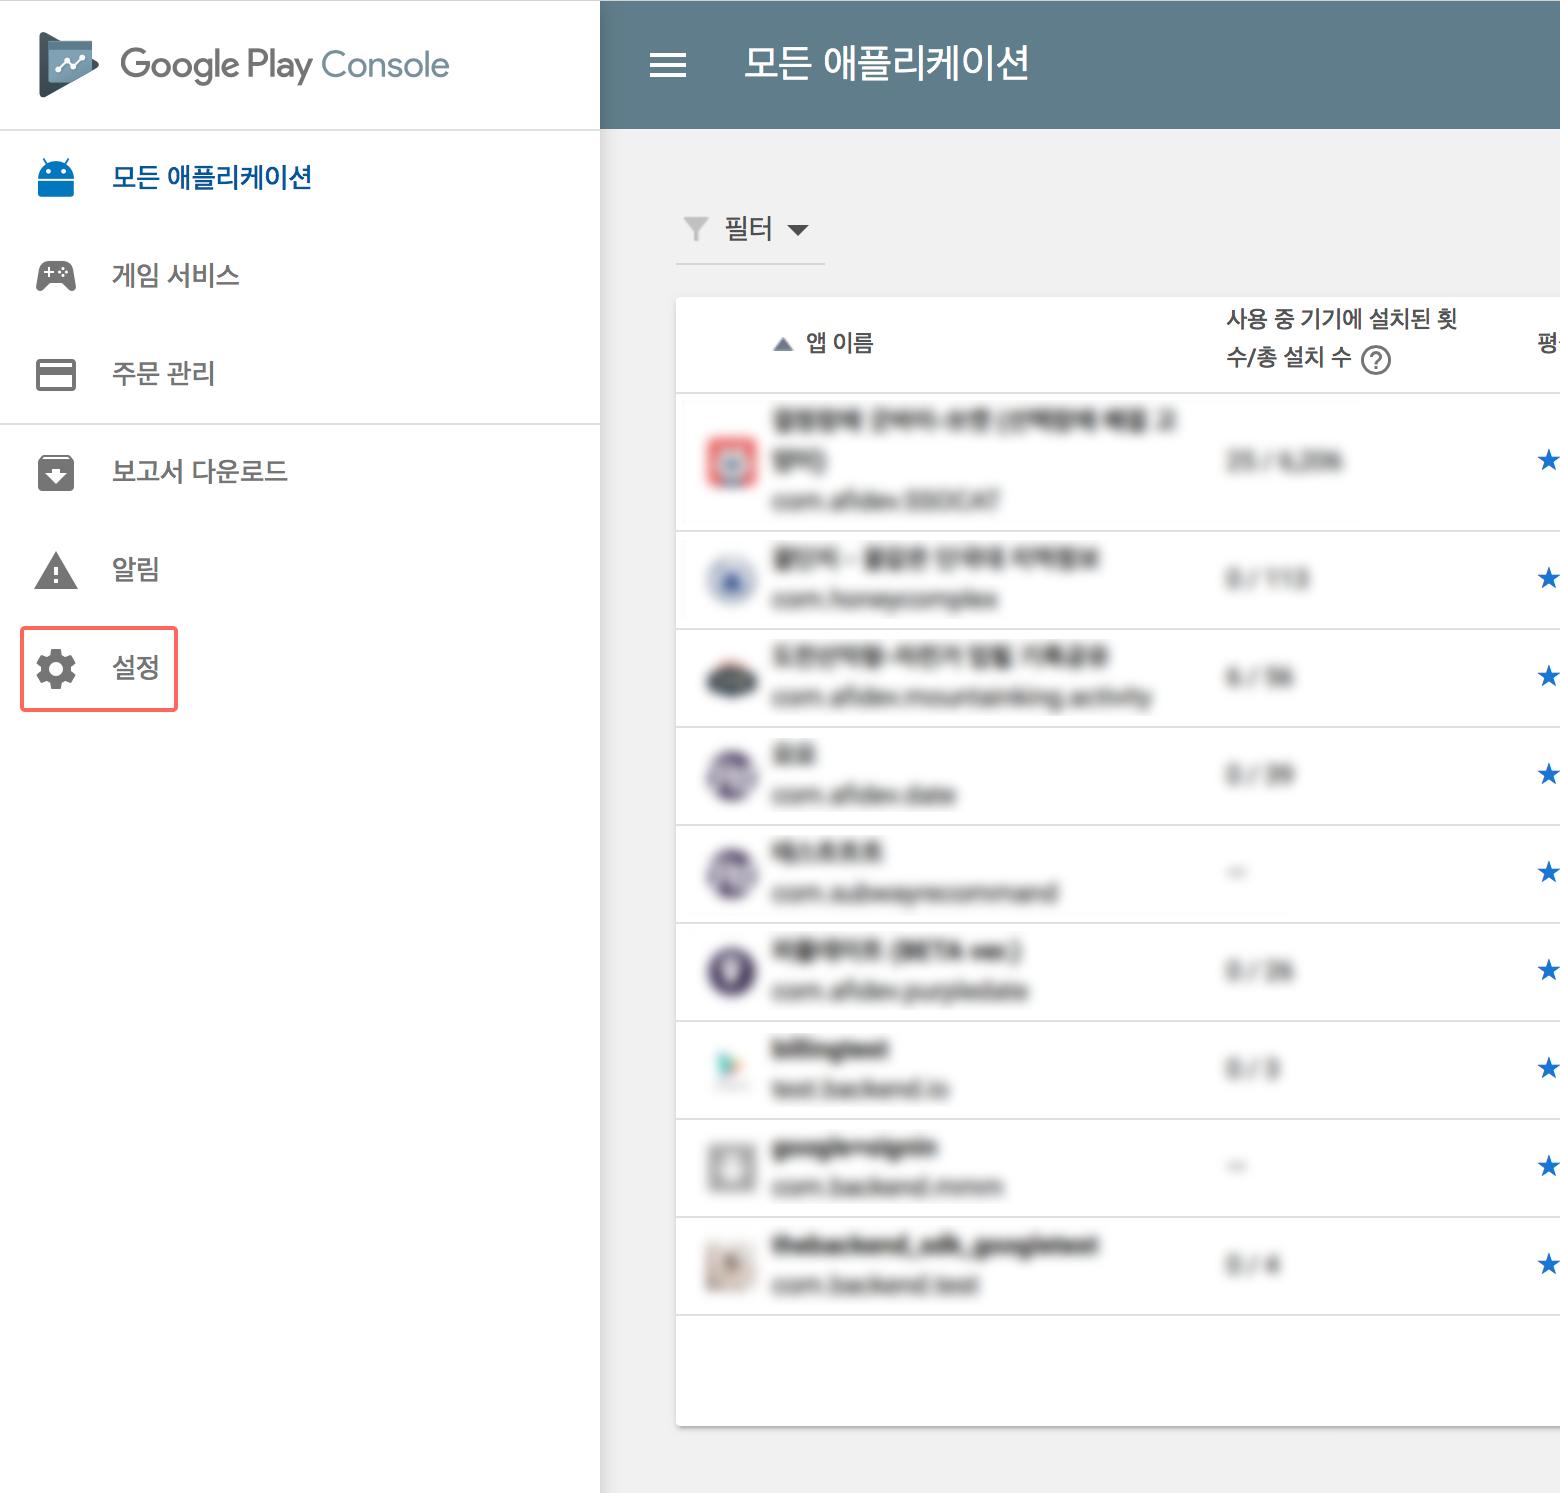The image size is (1560, 1493).
Task: Click the credit card order management icon
Action: click(56, 374)
